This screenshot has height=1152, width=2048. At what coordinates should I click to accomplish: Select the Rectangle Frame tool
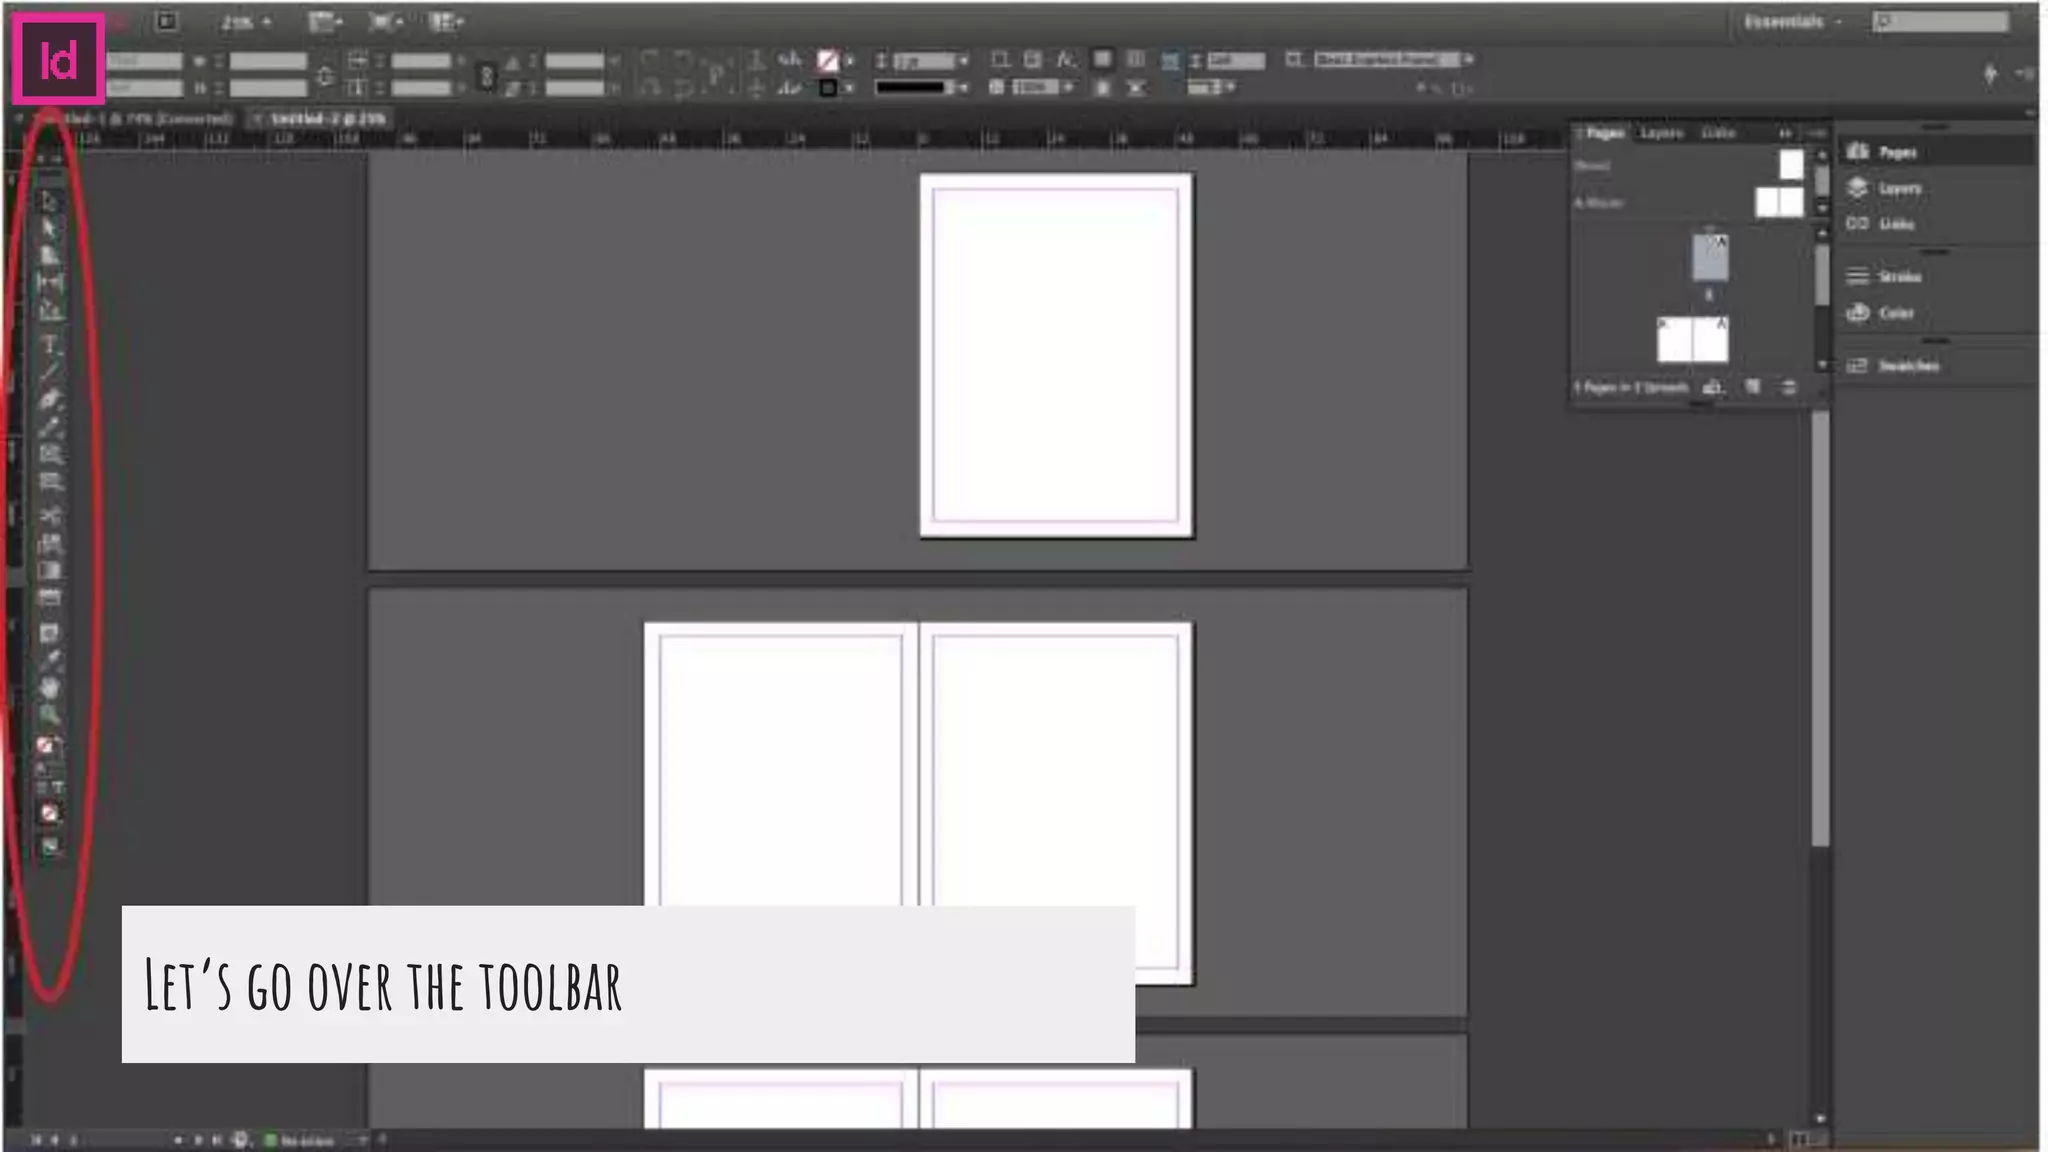pos(49,455)
